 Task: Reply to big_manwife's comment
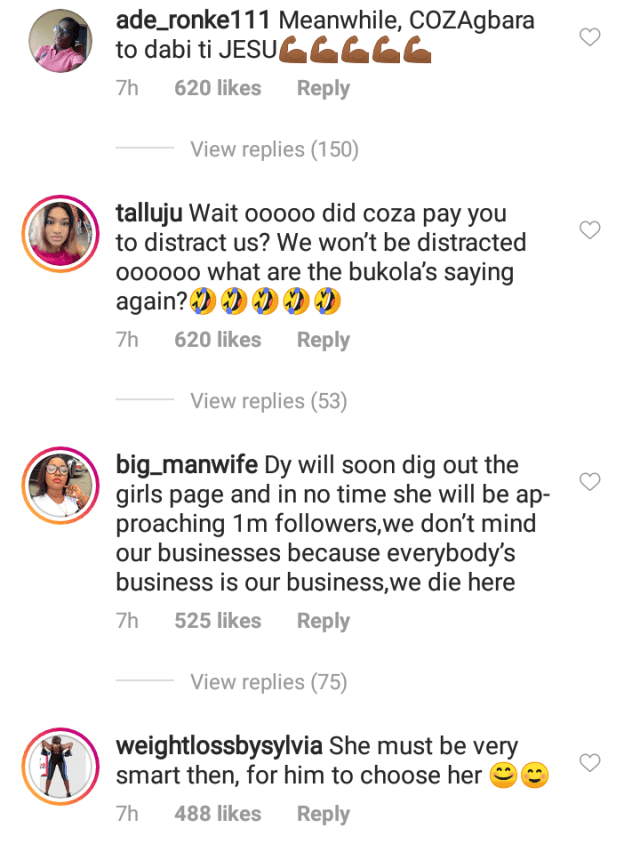(x=322, y=620)
